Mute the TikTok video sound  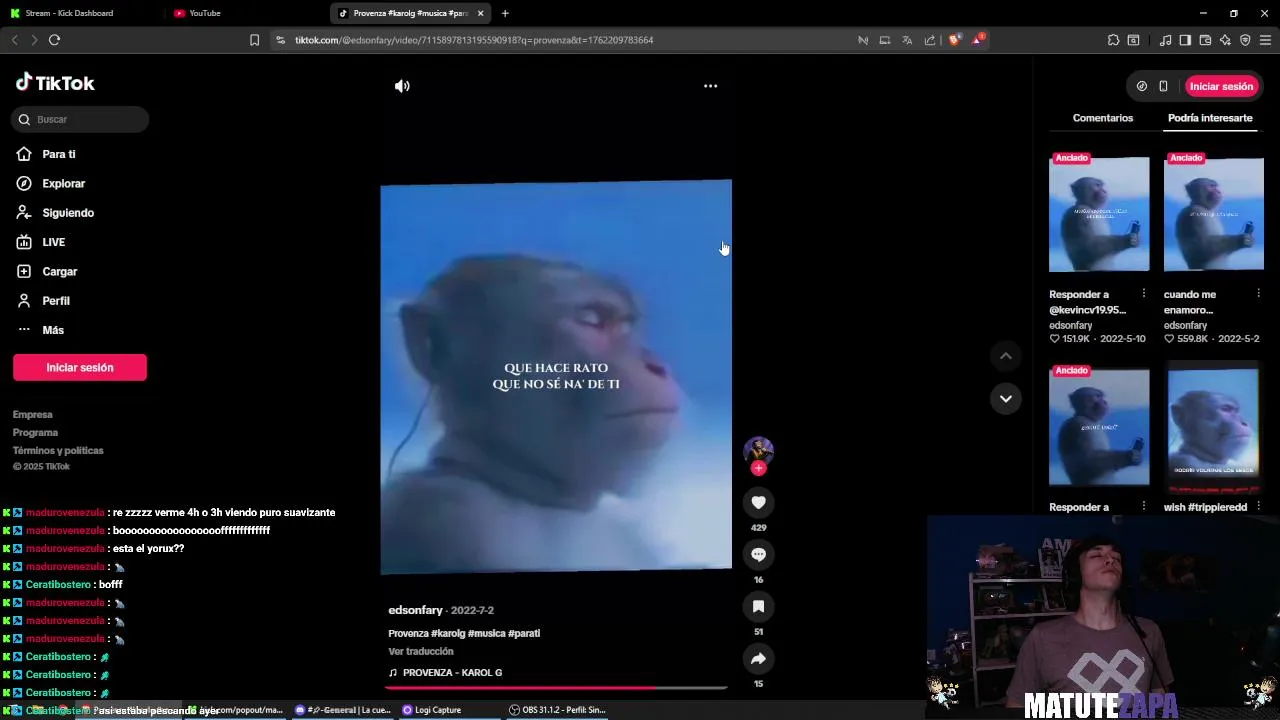(x=402, y=86)
